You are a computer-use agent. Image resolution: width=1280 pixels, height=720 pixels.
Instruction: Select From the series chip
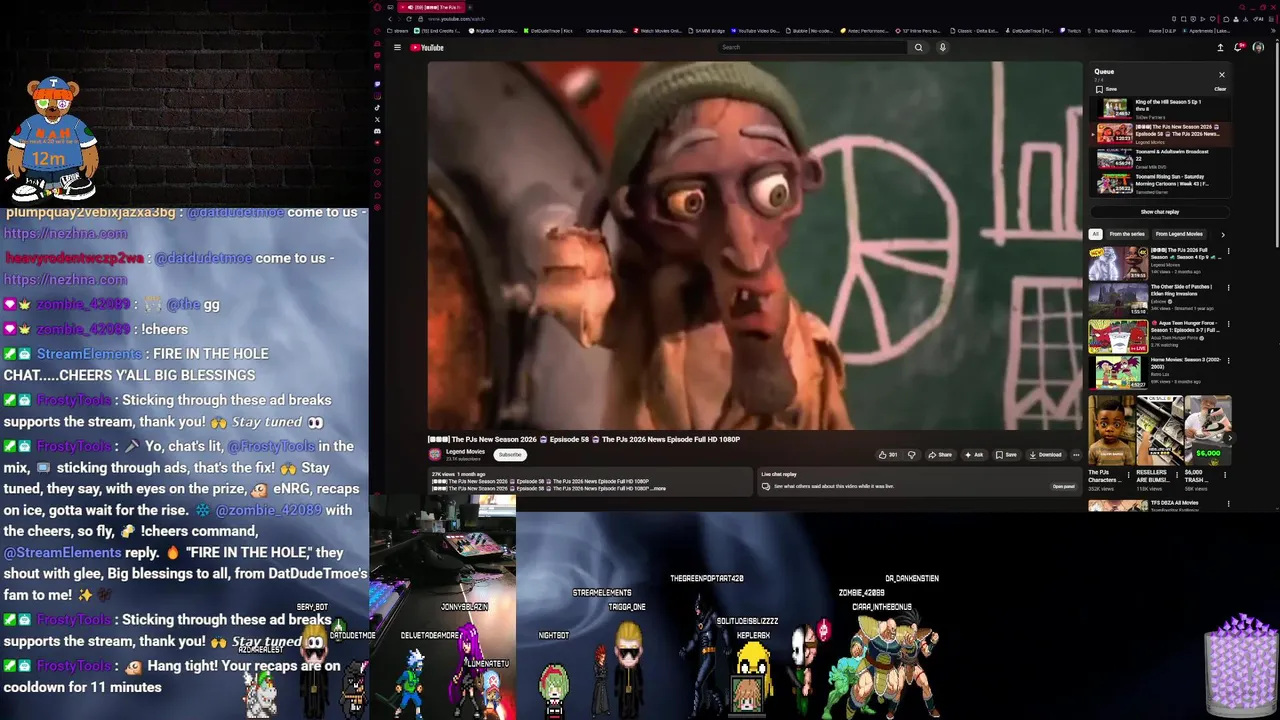1127,234
